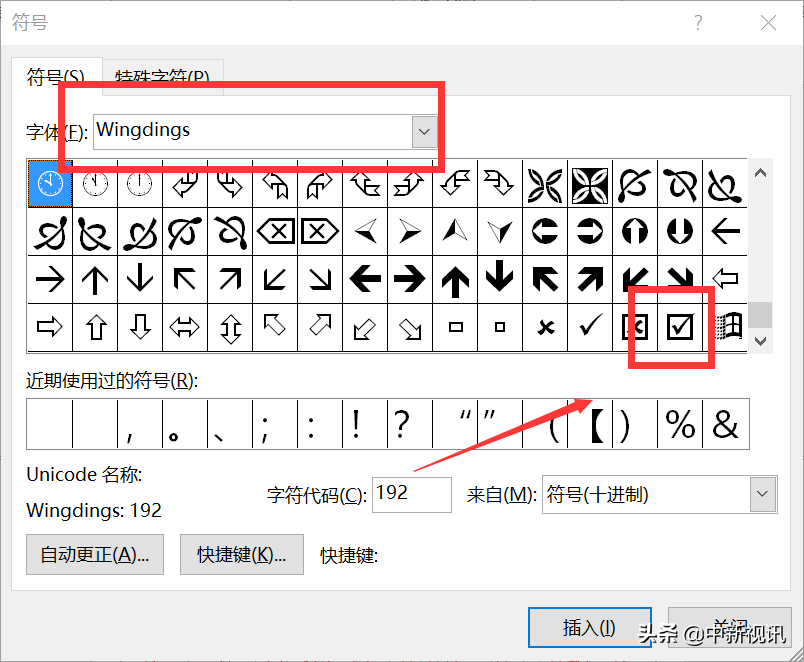
Task: Select the outlined right arrow symbol in bottom row
Action: pyautogui.click(x=50, y=327)
